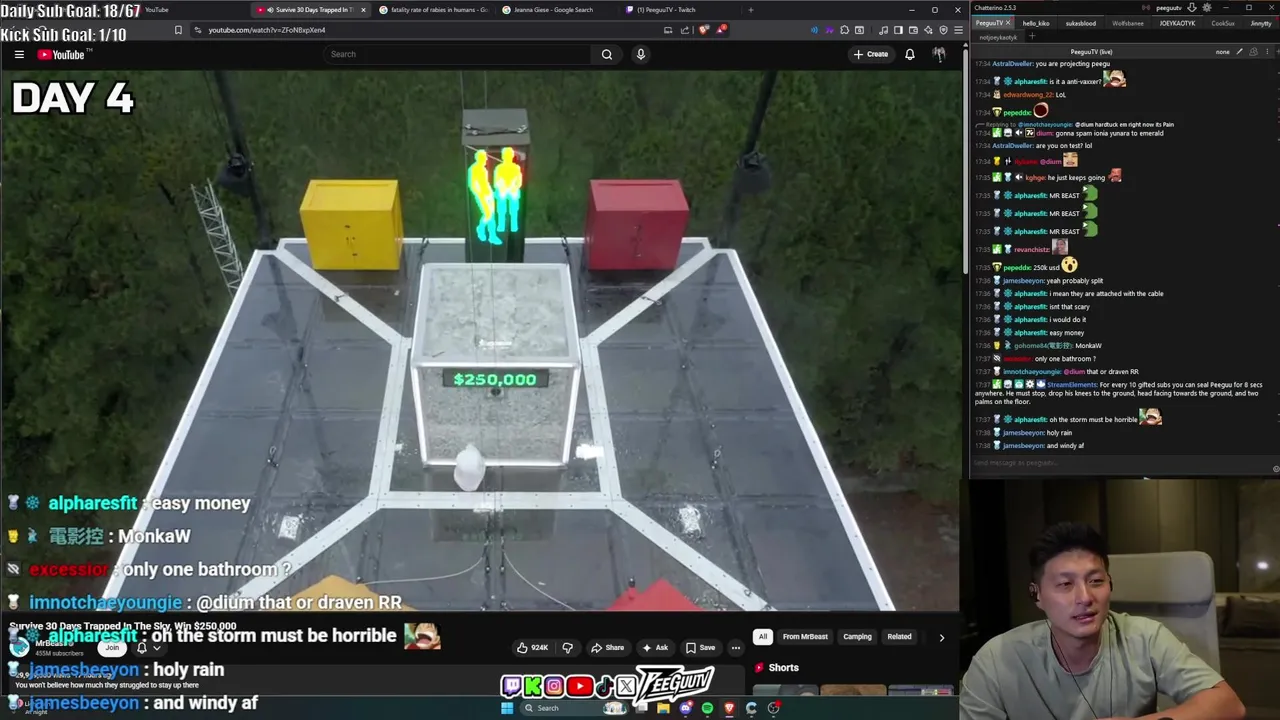This screenshot has height=720, width=1280.
Task: Click the Brave shields icon in address bar
Action: click(704, 30)
